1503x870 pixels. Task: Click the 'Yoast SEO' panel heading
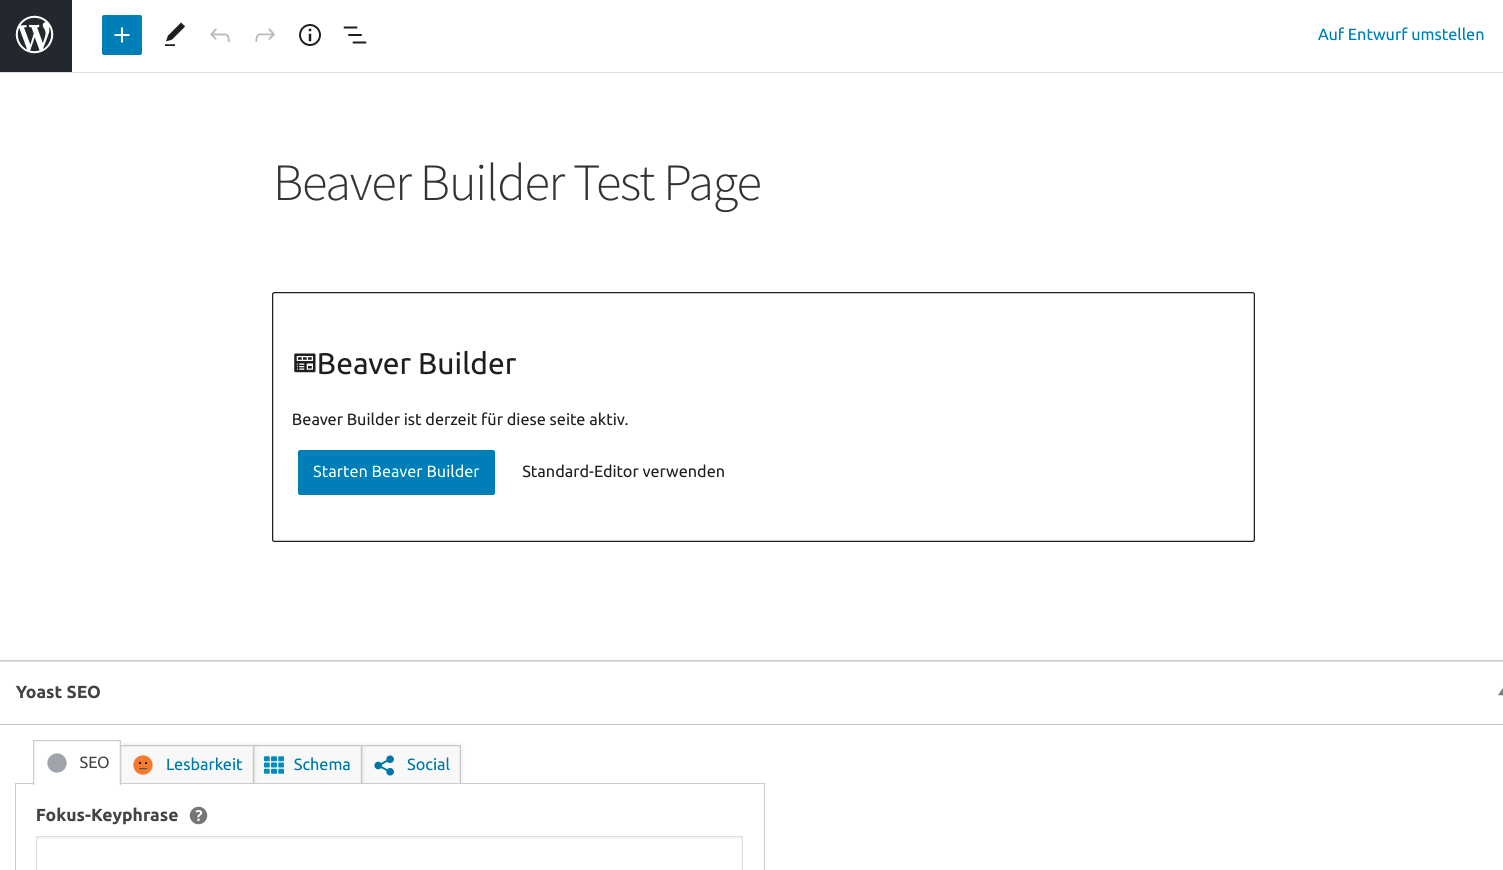(x=58, y=692)
